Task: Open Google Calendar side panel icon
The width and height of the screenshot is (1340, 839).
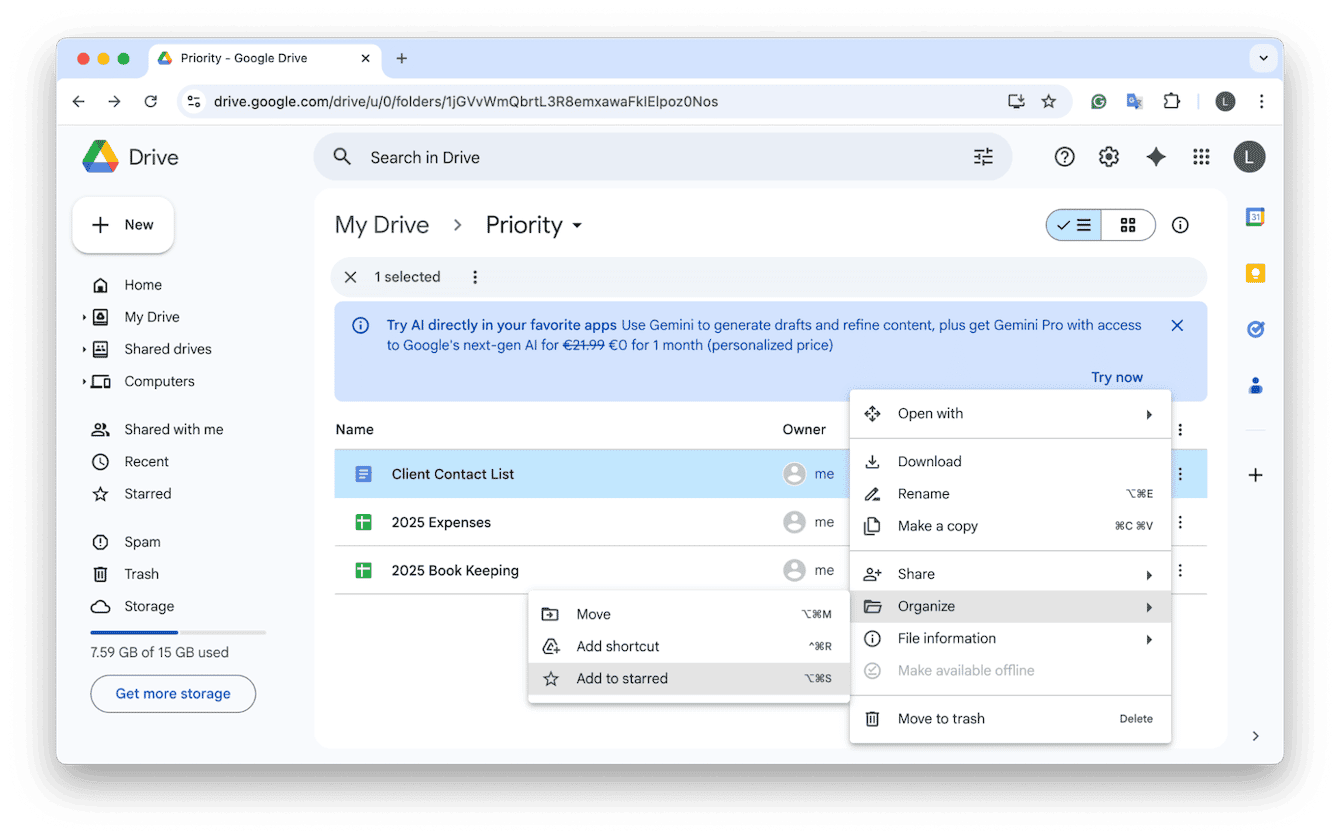Action: pyautogui.click(x=1255, y=217)
